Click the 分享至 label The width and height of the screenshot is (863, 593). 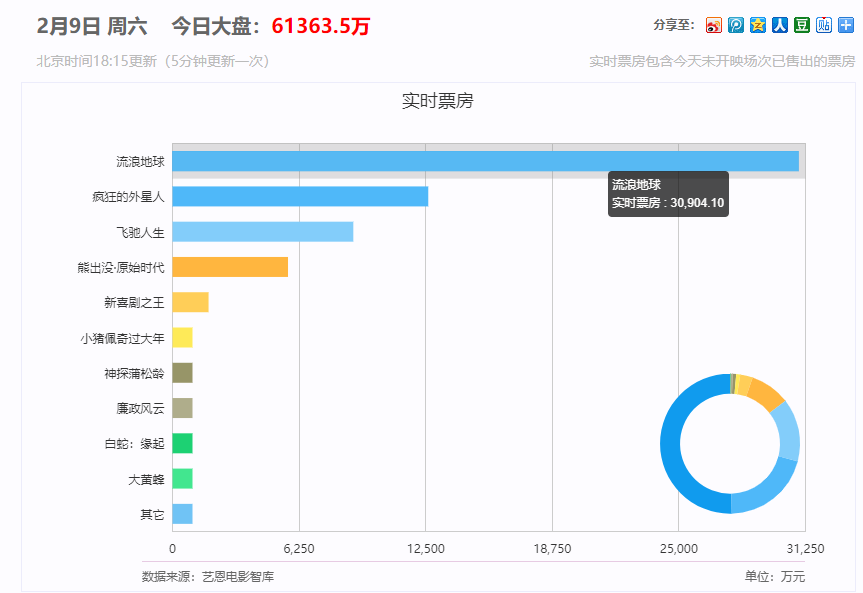coord(674,25)
